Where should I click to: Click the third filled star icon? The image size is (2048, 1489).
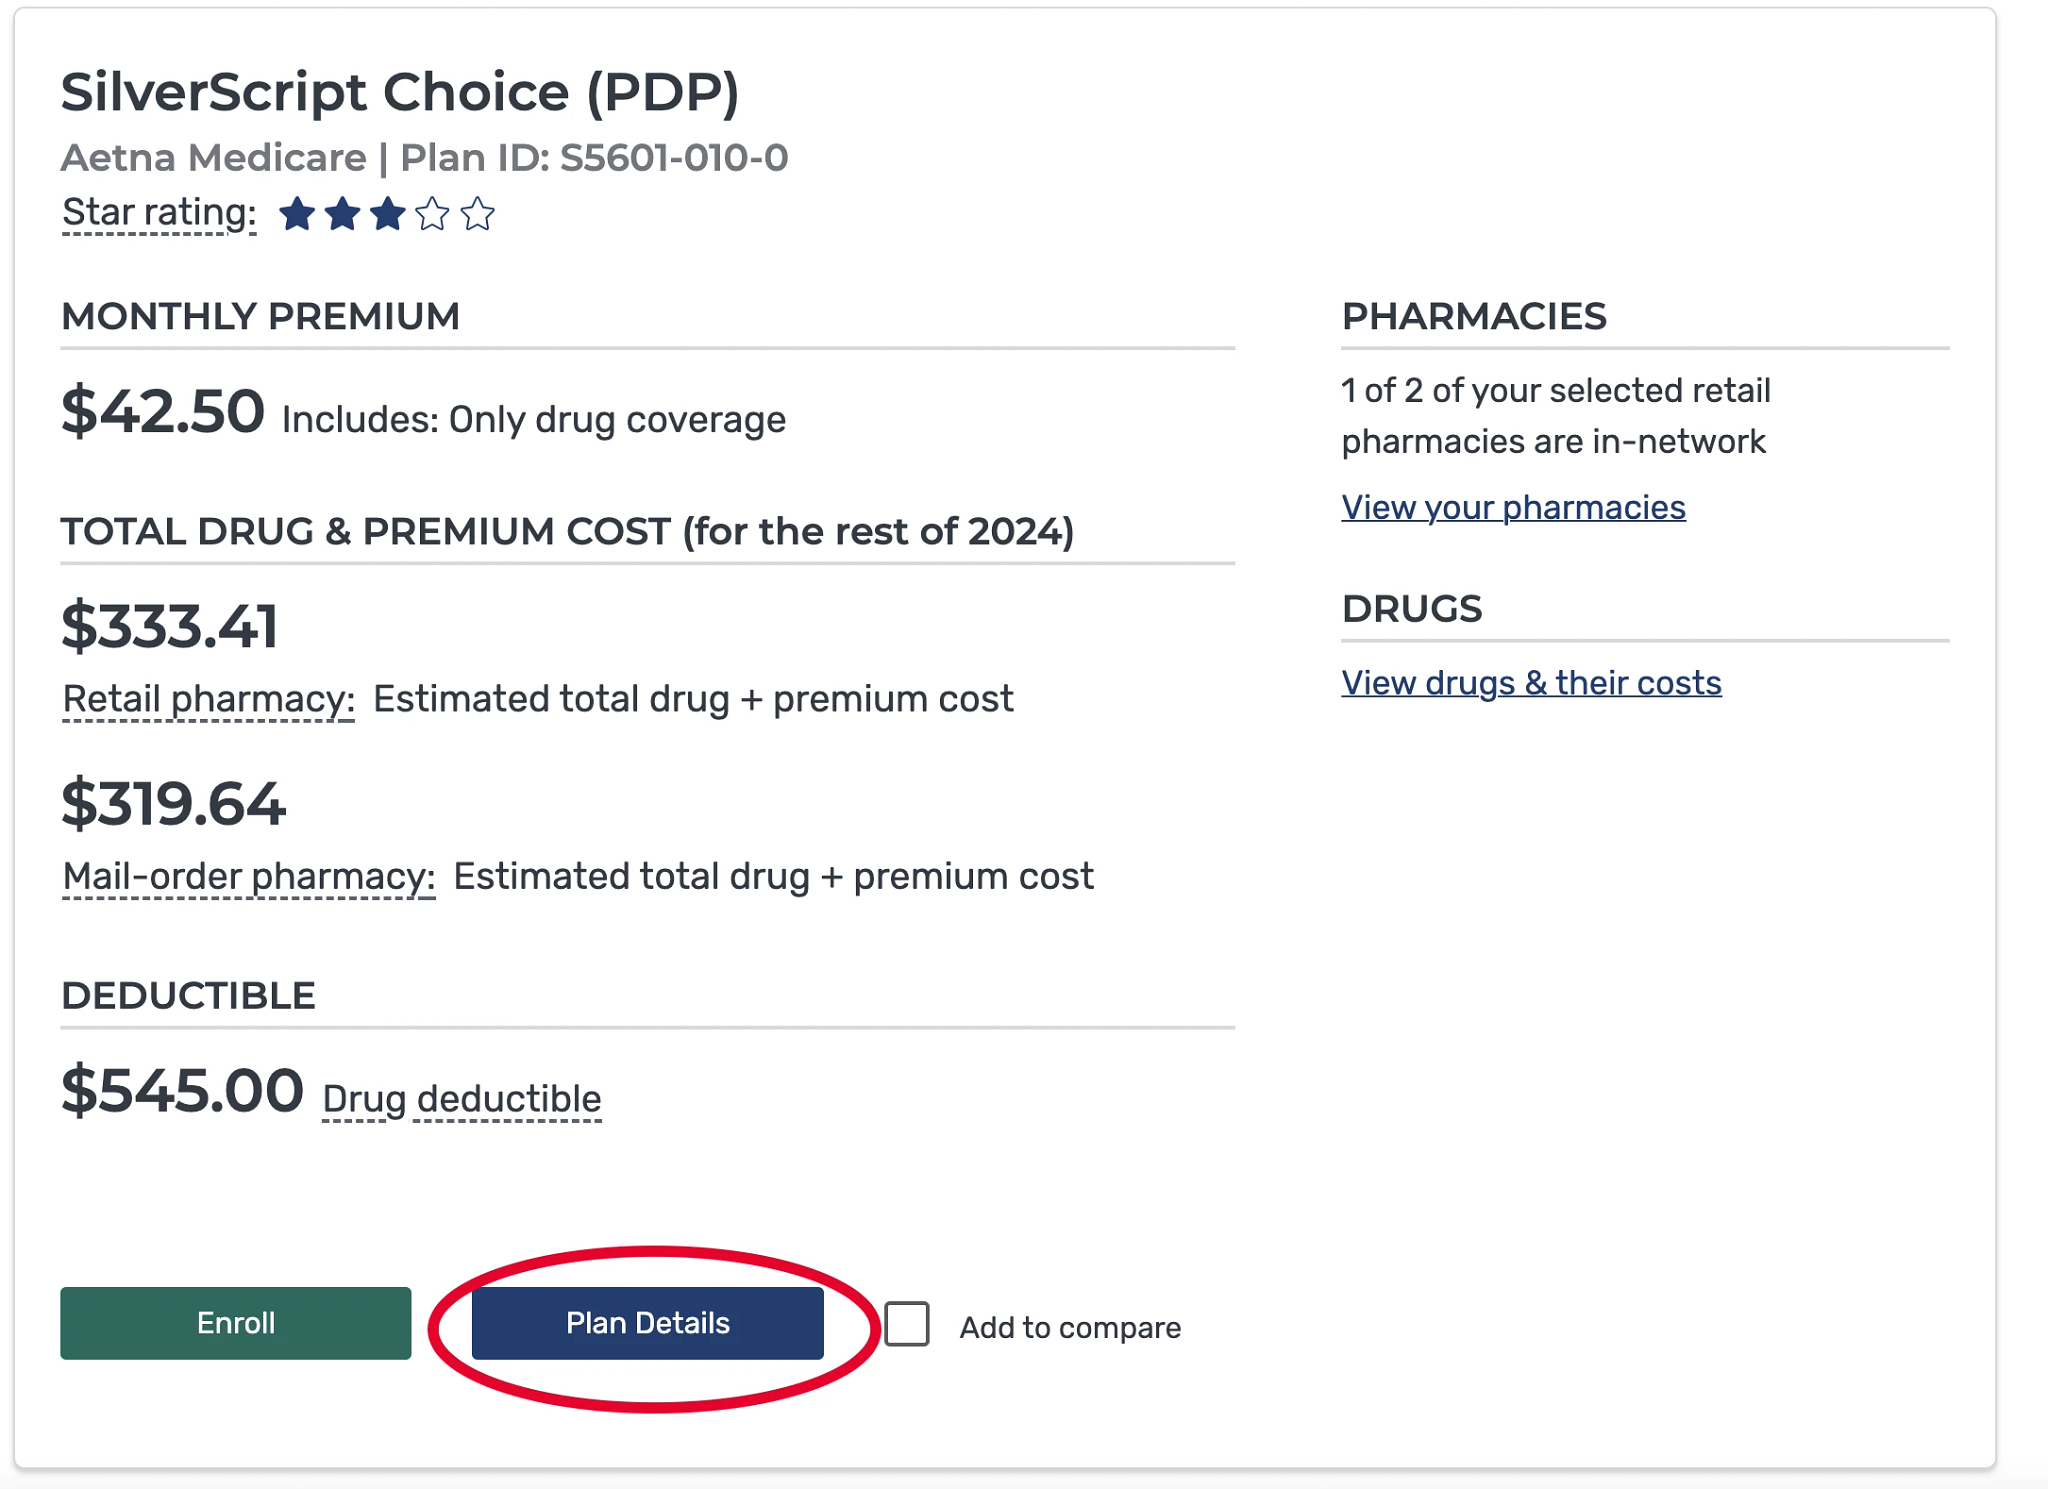click(x=387, y=214)
